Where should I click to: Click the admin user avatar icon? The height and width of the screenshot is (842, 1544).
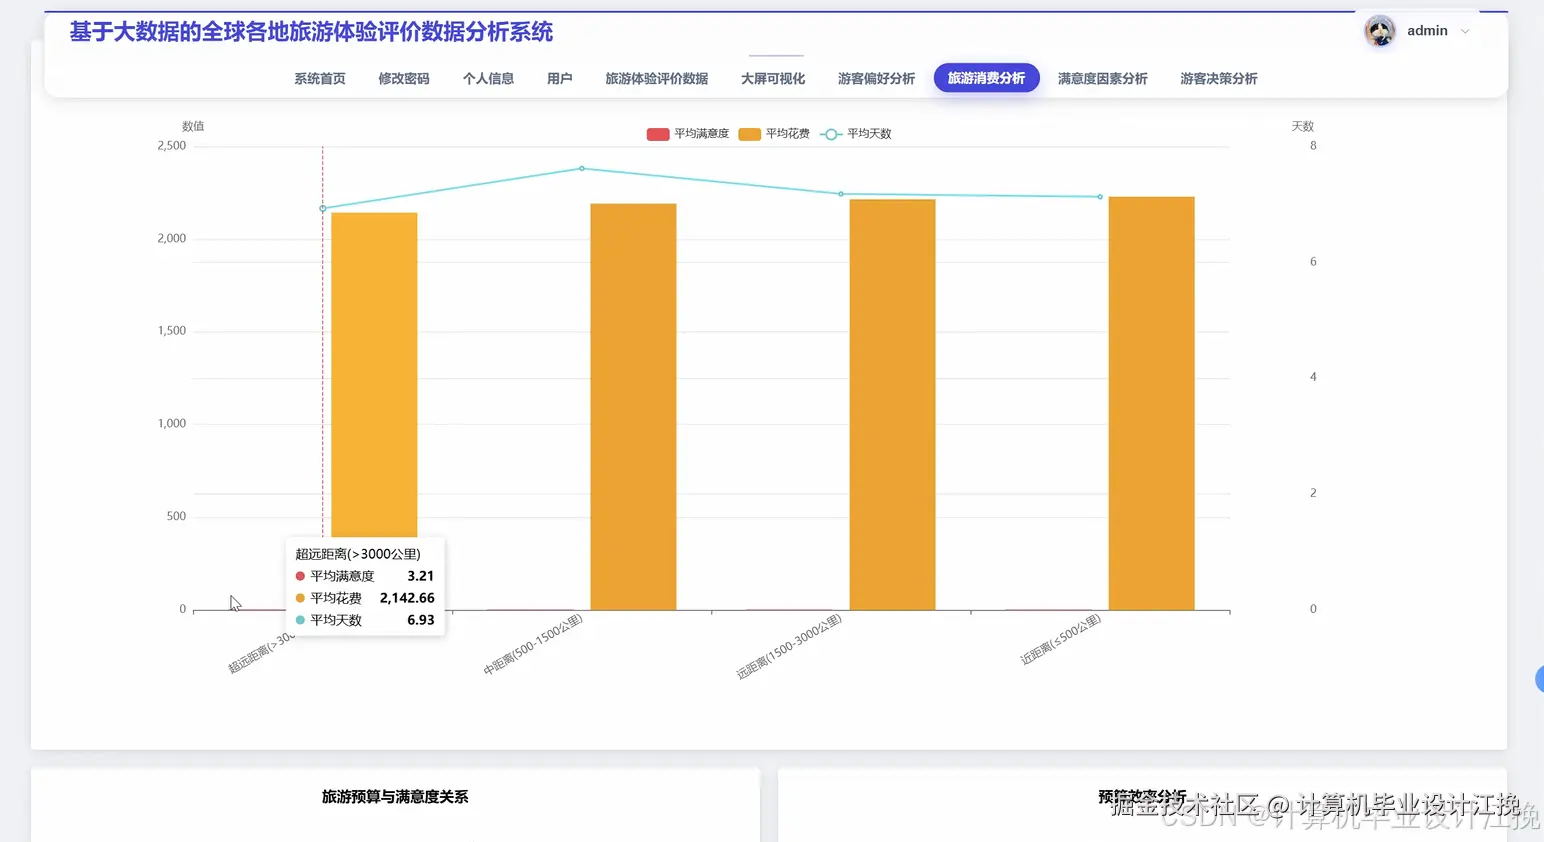1379,30
